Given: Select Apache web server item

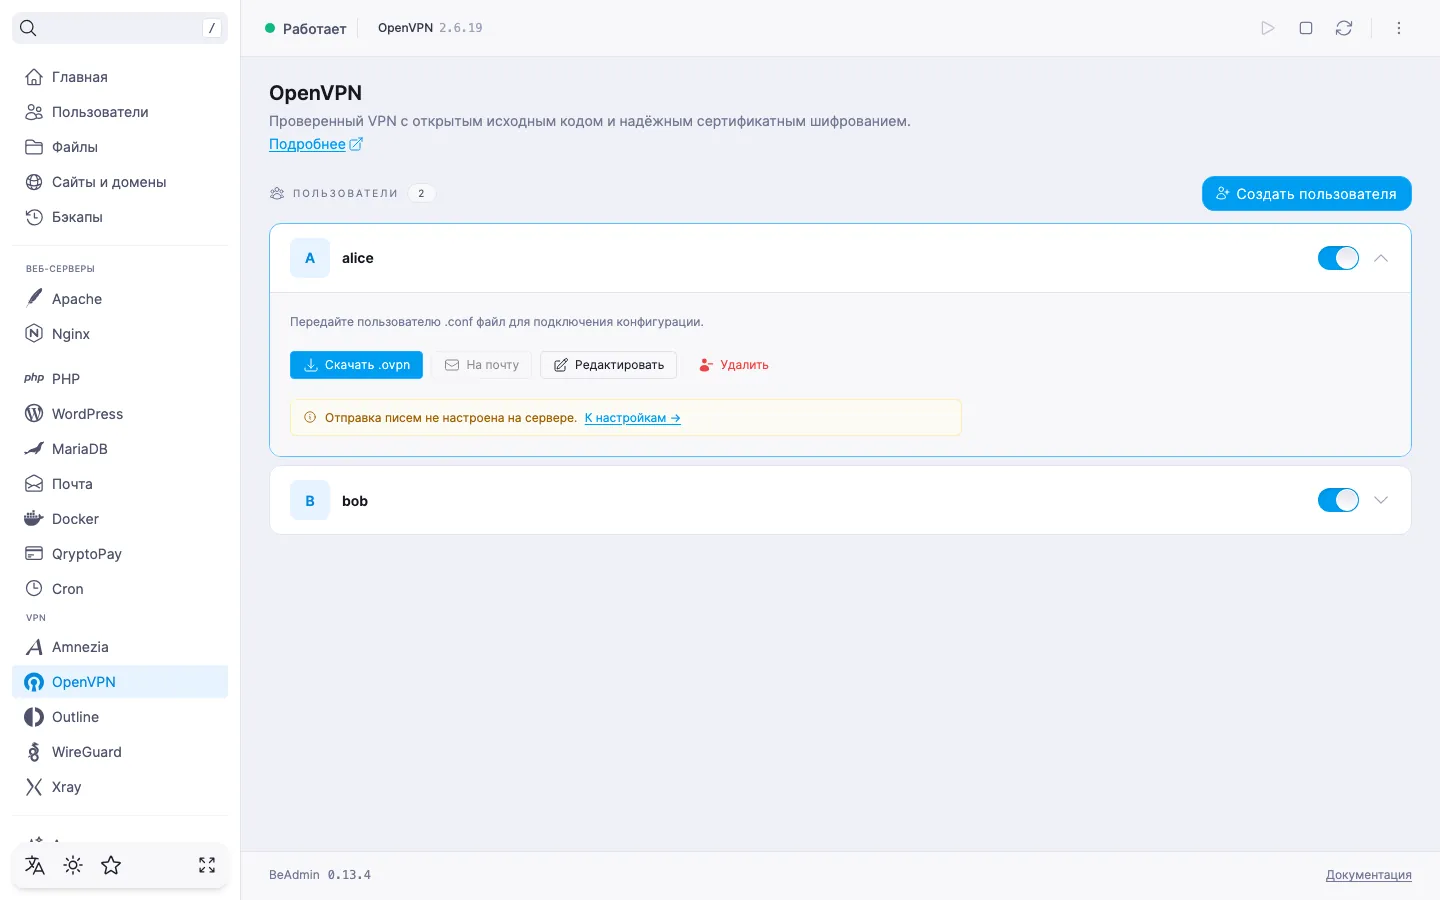Looking at the screenshot, I should pos(120,299).
